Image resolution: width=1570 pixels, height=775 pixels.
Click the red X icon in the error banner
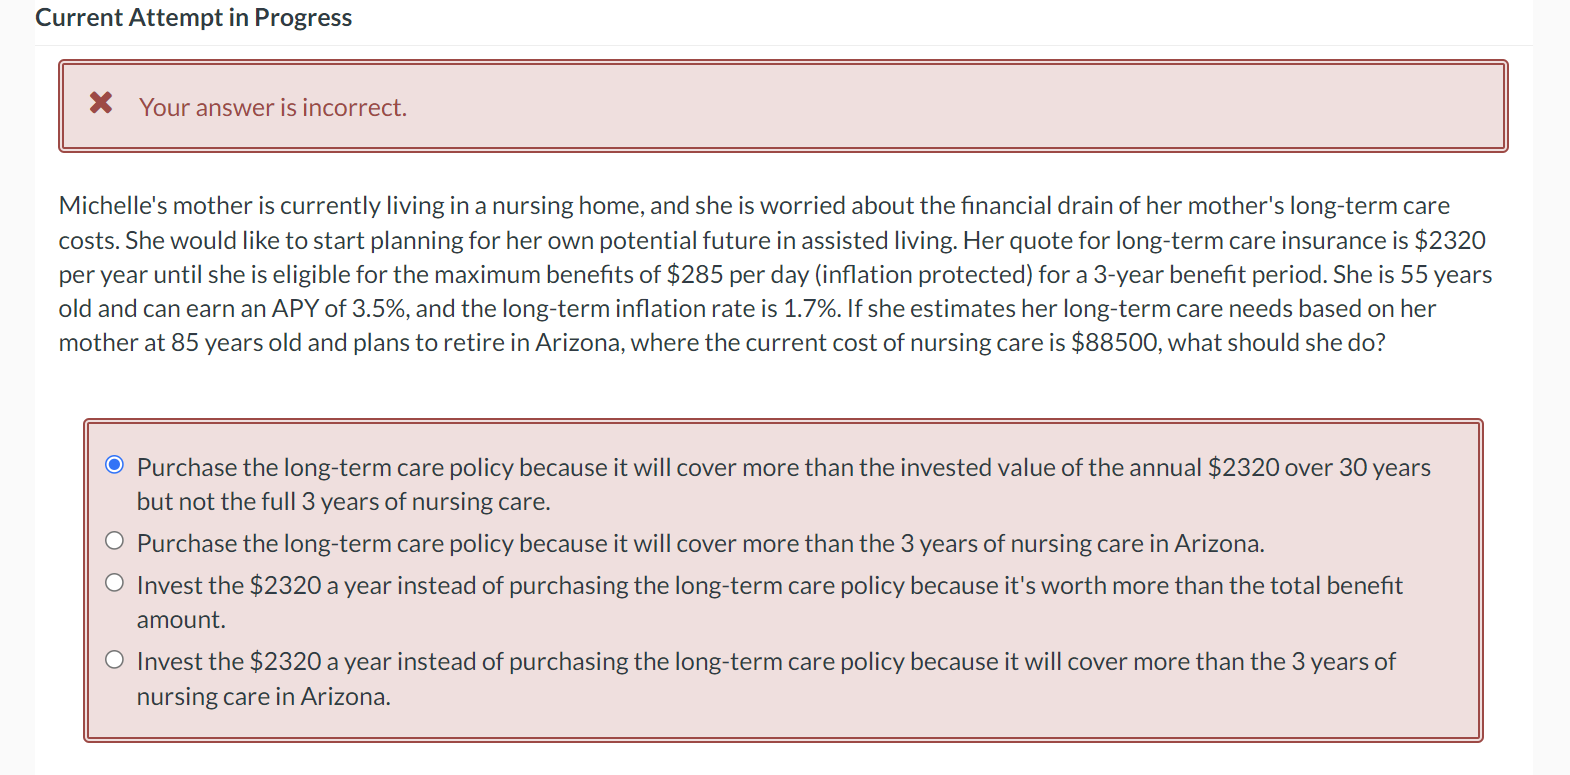(101, 102)
